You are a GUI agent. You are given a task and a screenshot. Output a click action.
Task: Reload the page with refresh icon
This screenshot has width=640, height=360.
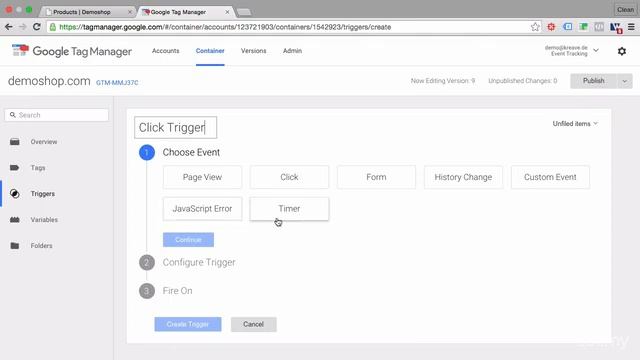pos(36,27)
